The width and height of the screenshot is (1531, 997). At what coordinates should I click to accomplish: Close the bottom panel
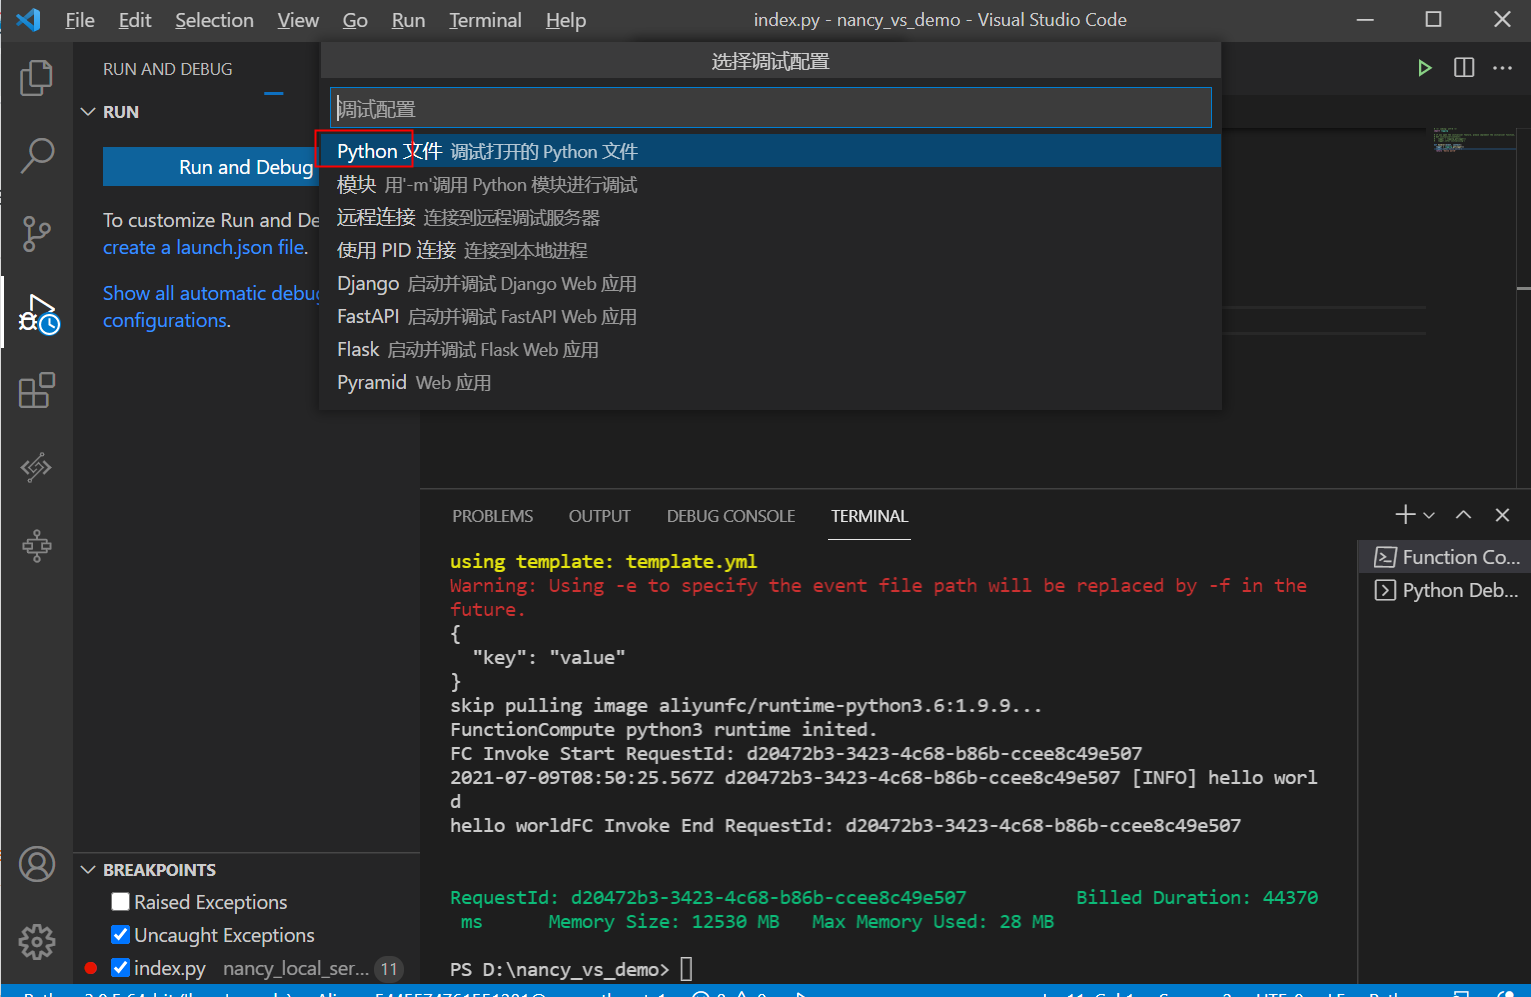[1502, 515]
